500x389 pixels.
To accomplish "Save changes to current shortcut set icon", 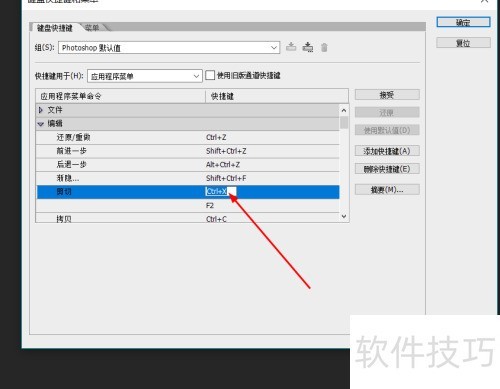I will [x=291, y=47].
